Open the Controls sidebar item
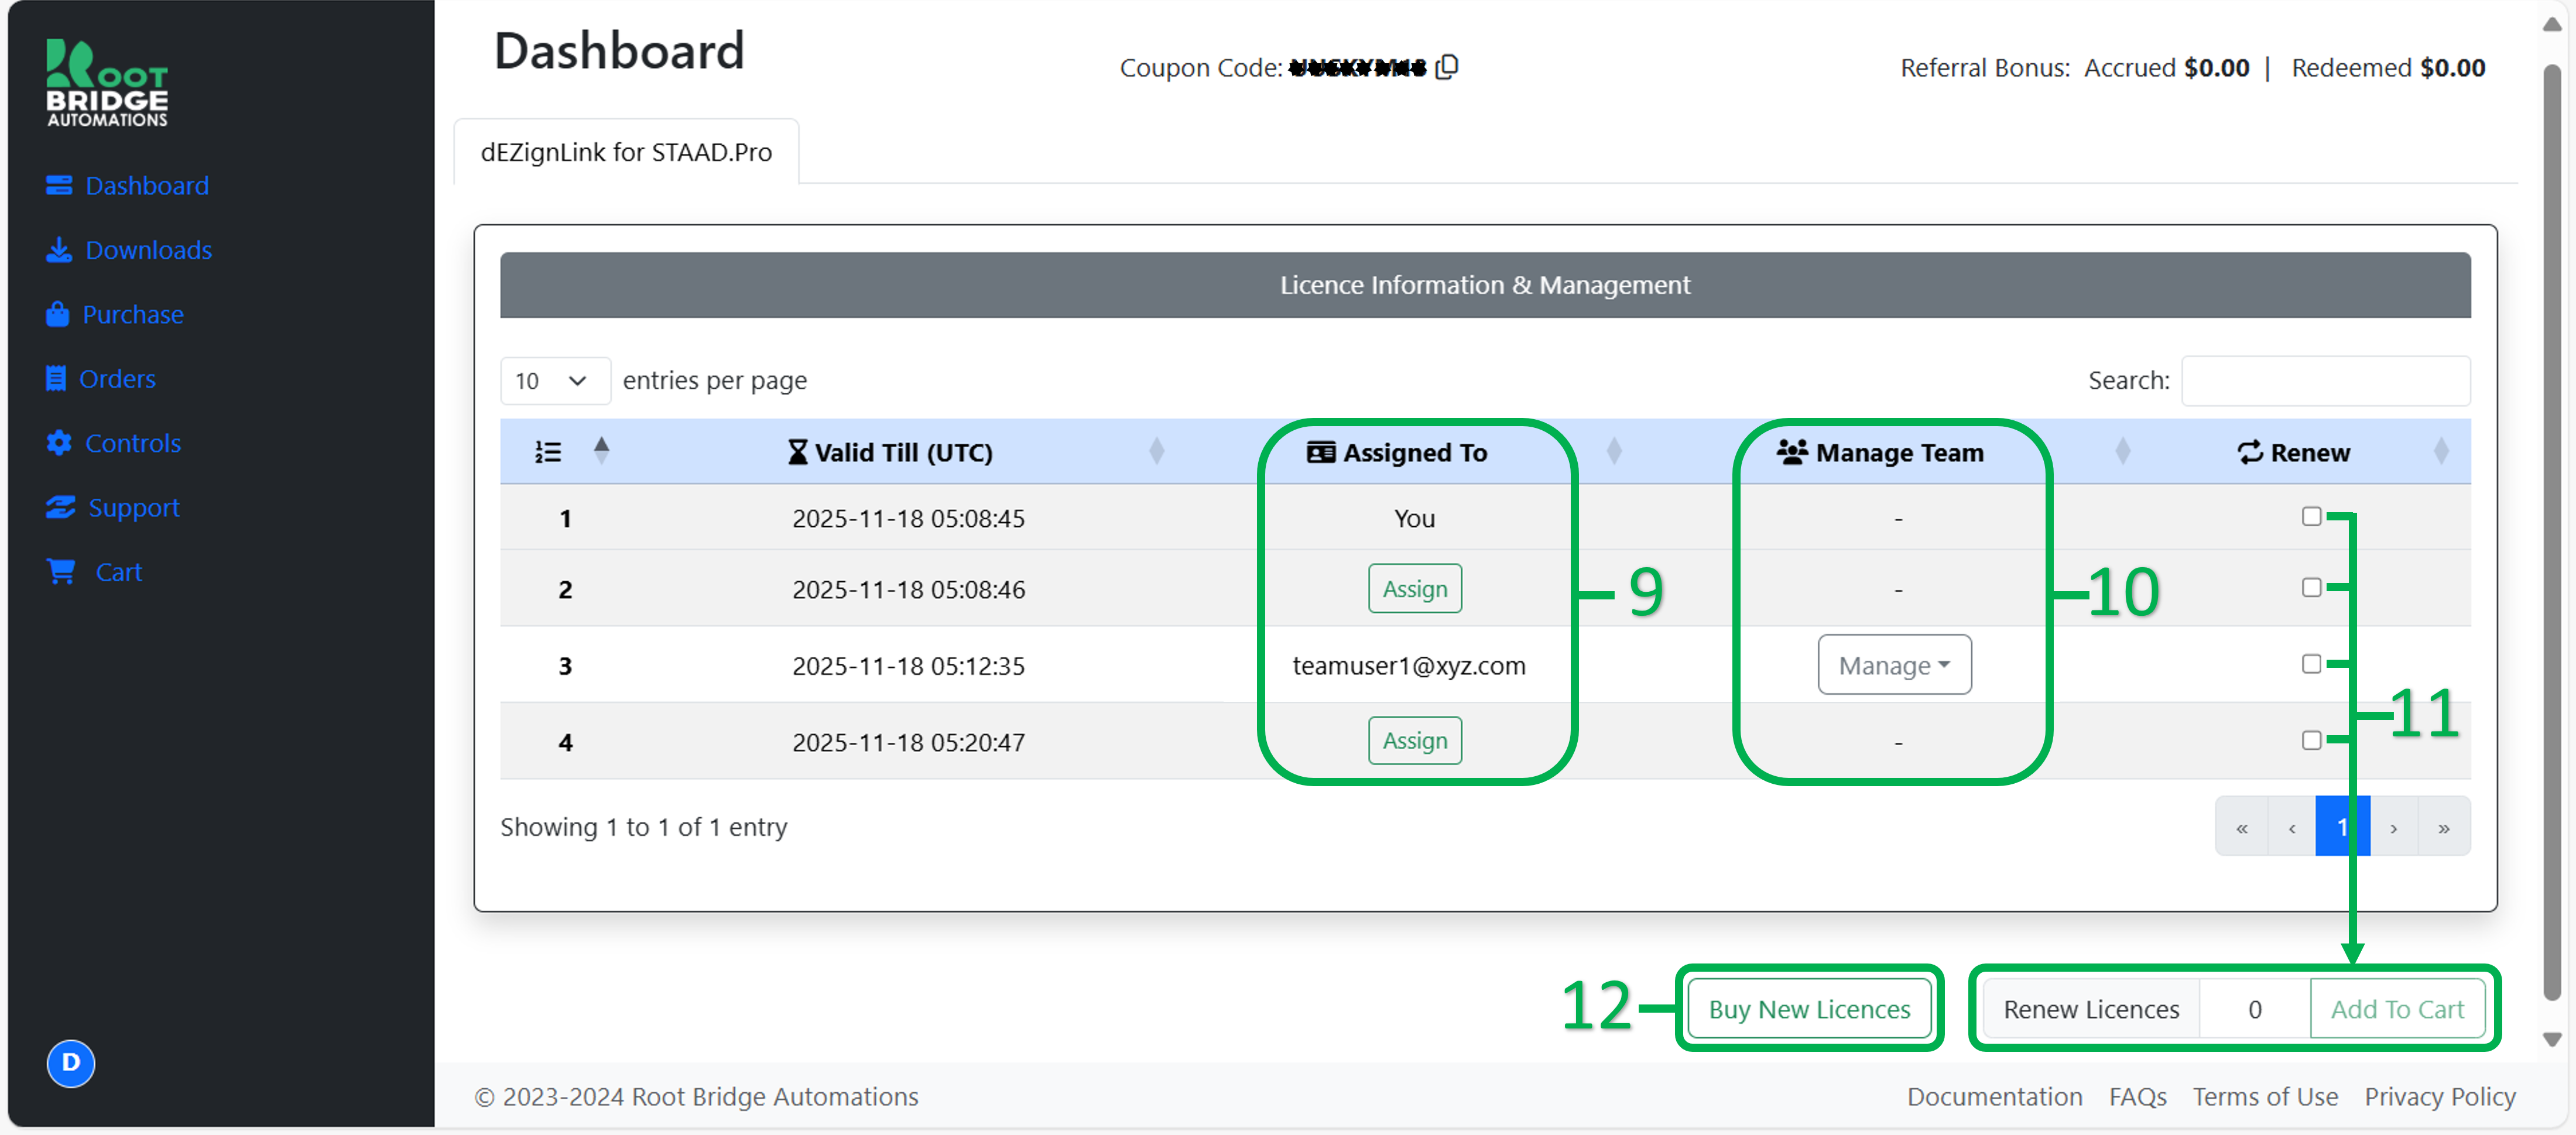This screenshot has height=1135, width=2576. tap(113, 443)
